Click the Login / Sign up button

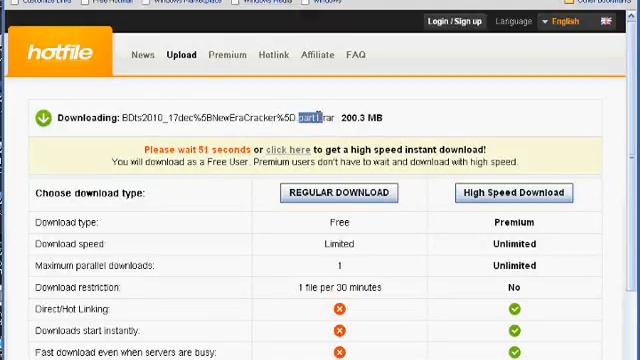pos(454,21)
